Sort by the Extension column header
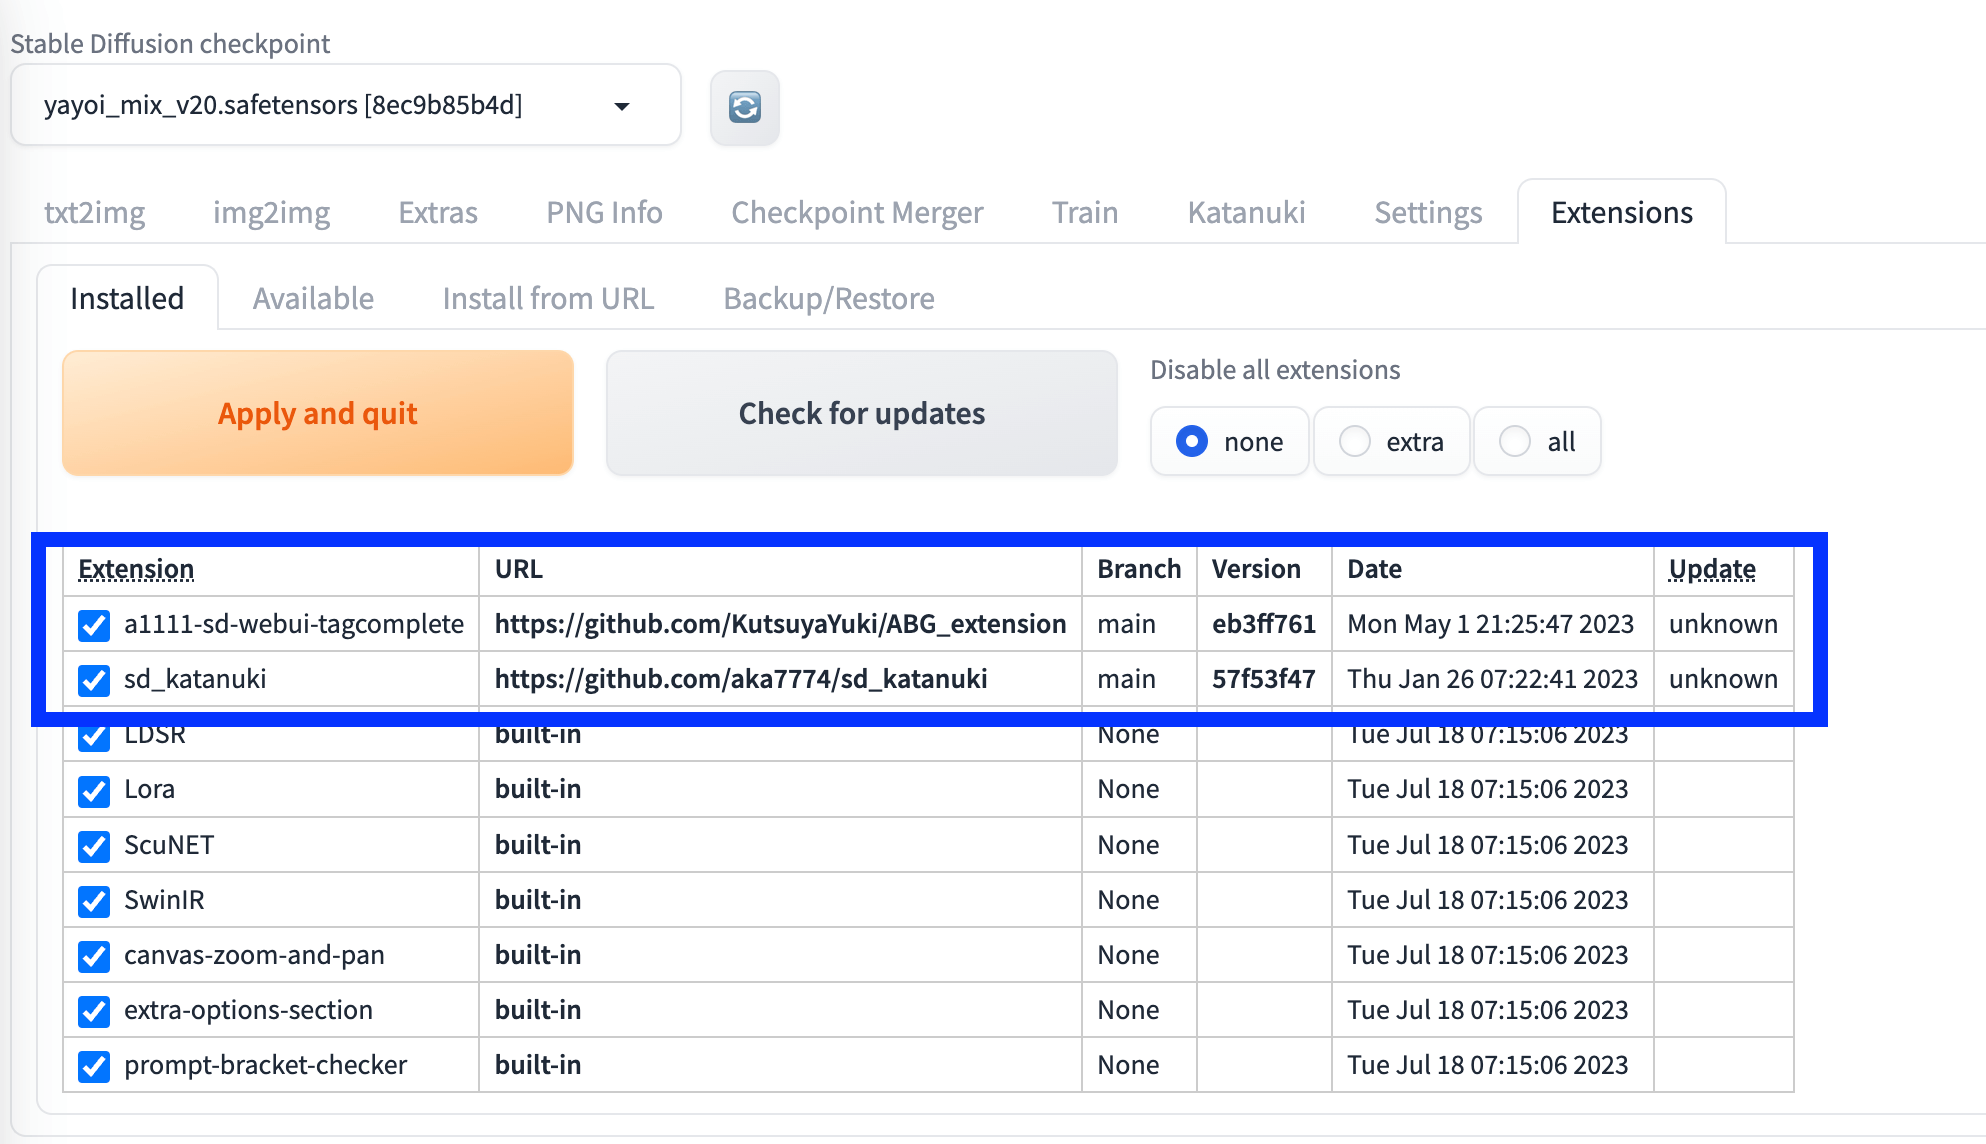This screenshot has height=1144, width=1986. point(136,569)
